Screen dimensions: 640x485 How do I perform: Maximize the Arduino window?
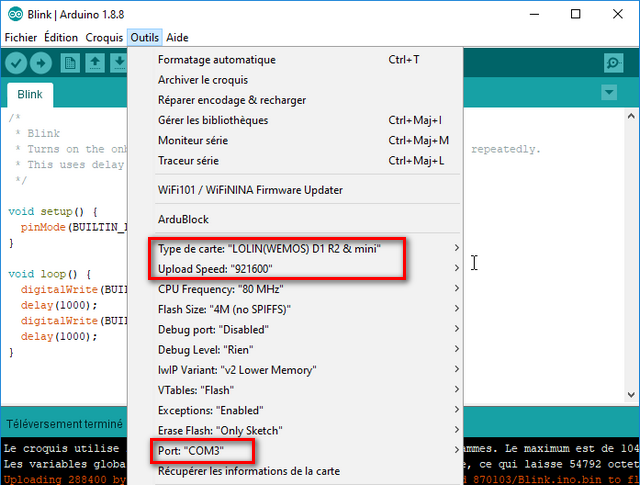[576, 14]
